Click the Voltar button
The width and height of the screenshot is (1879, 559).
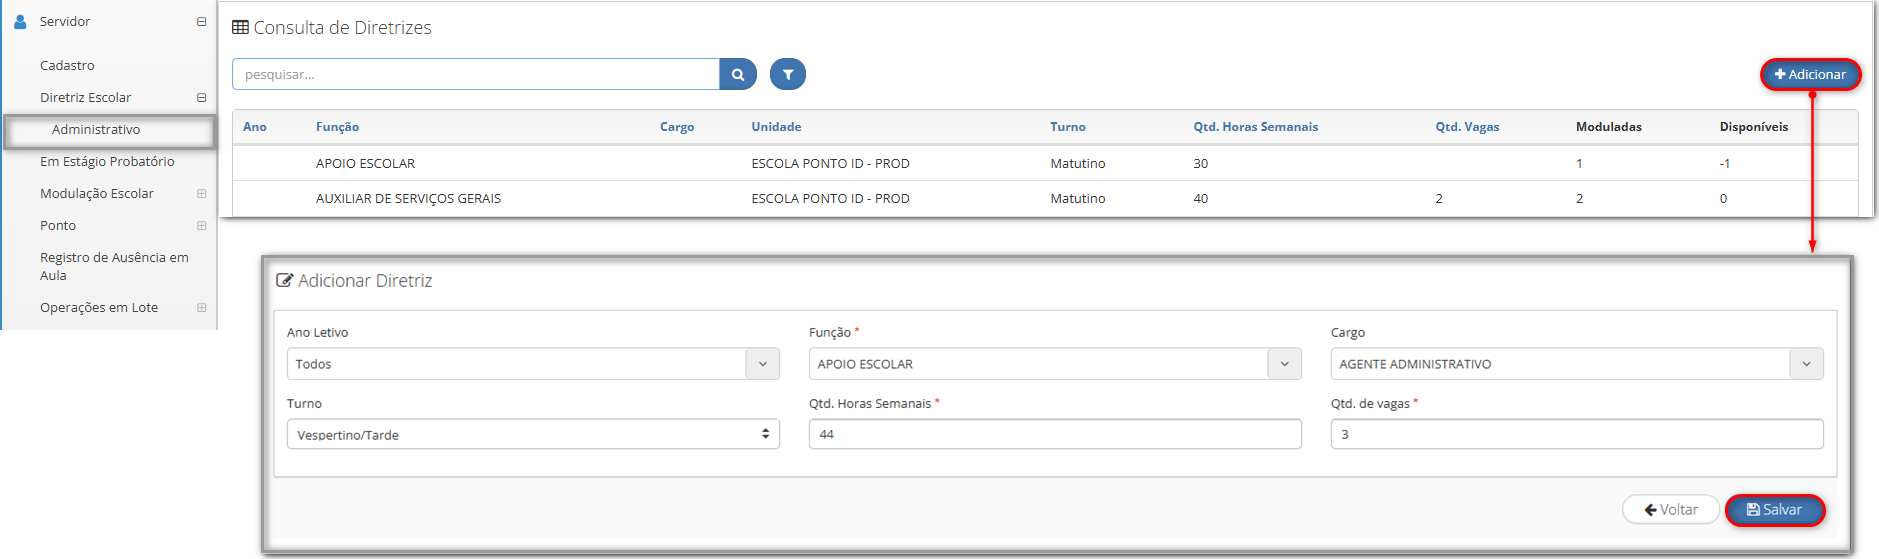[x=1671, y=510]
